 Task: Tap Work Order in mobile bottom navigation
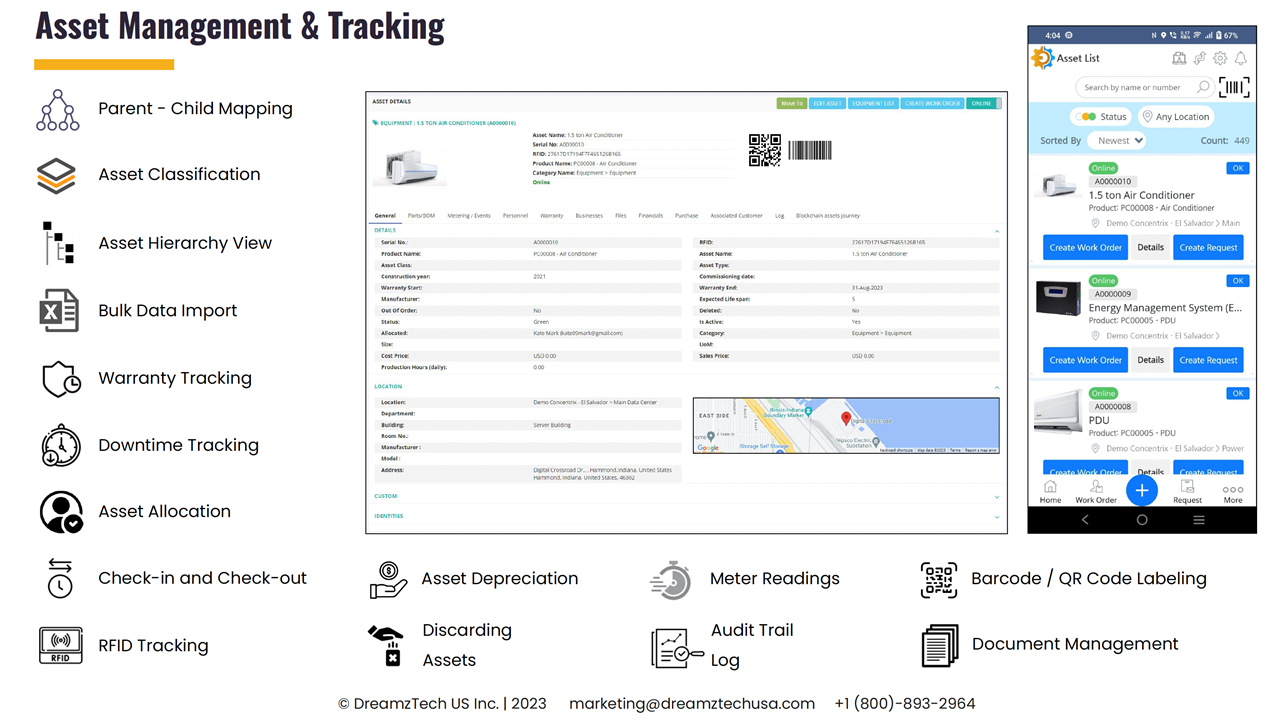pyautogui.click(x=1096, y=491)
